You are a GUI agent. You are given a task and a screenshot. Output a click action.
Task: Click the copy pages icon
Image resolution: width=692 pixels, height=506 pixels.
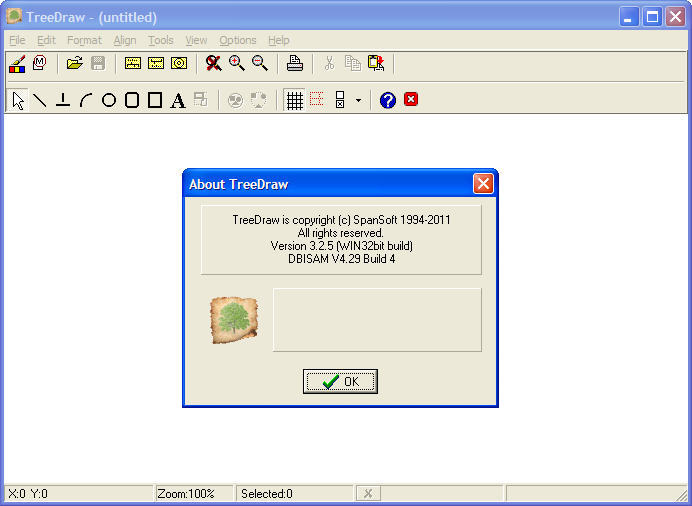point(353,63)
